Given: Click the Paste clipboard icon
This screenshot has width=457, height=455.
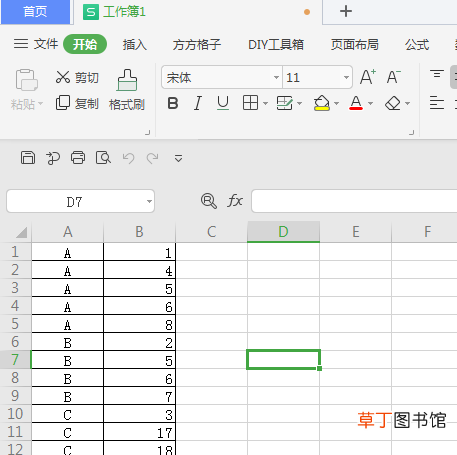Looking at the screenshot, I should point(26,80).
